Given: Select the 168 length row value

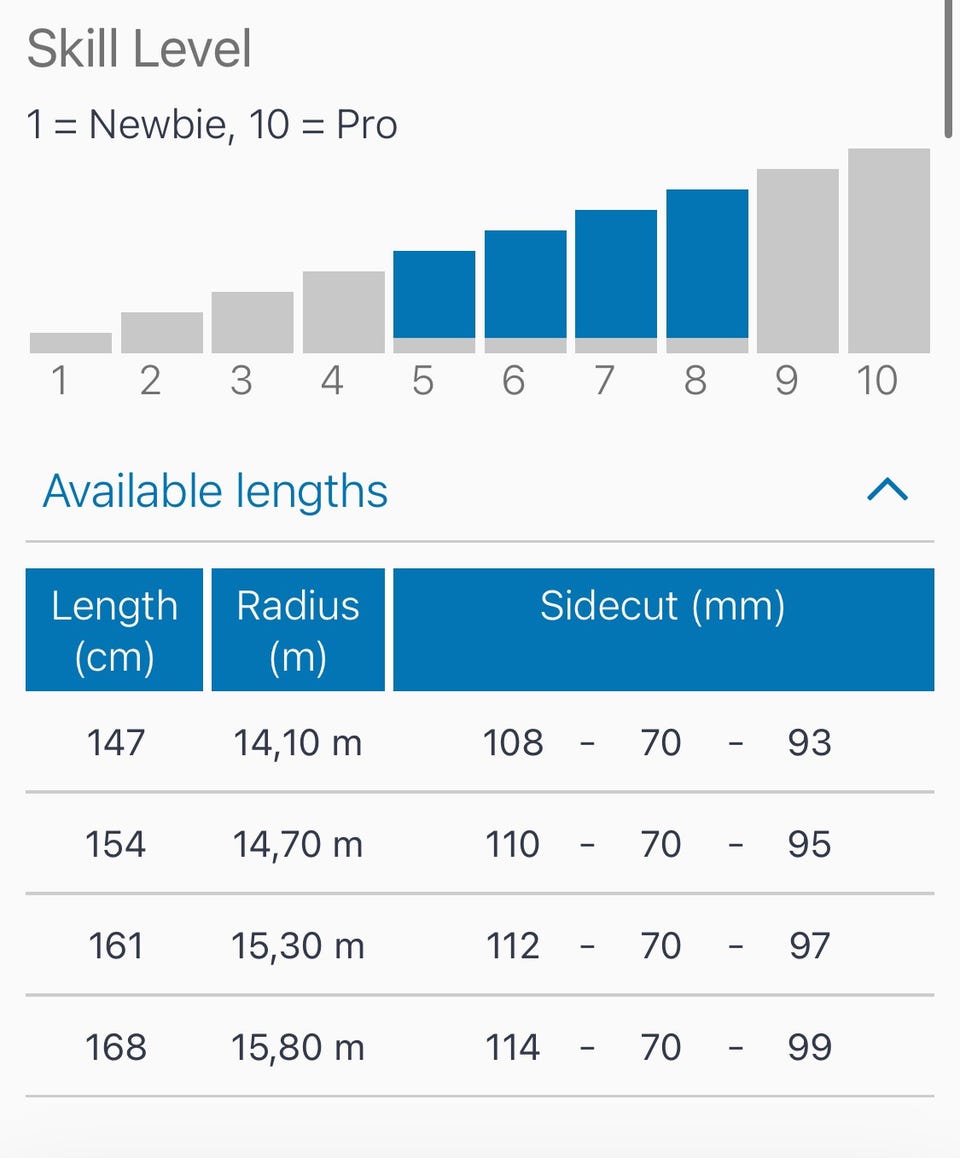Looking at the screenshot, I should coord(115,1047).
